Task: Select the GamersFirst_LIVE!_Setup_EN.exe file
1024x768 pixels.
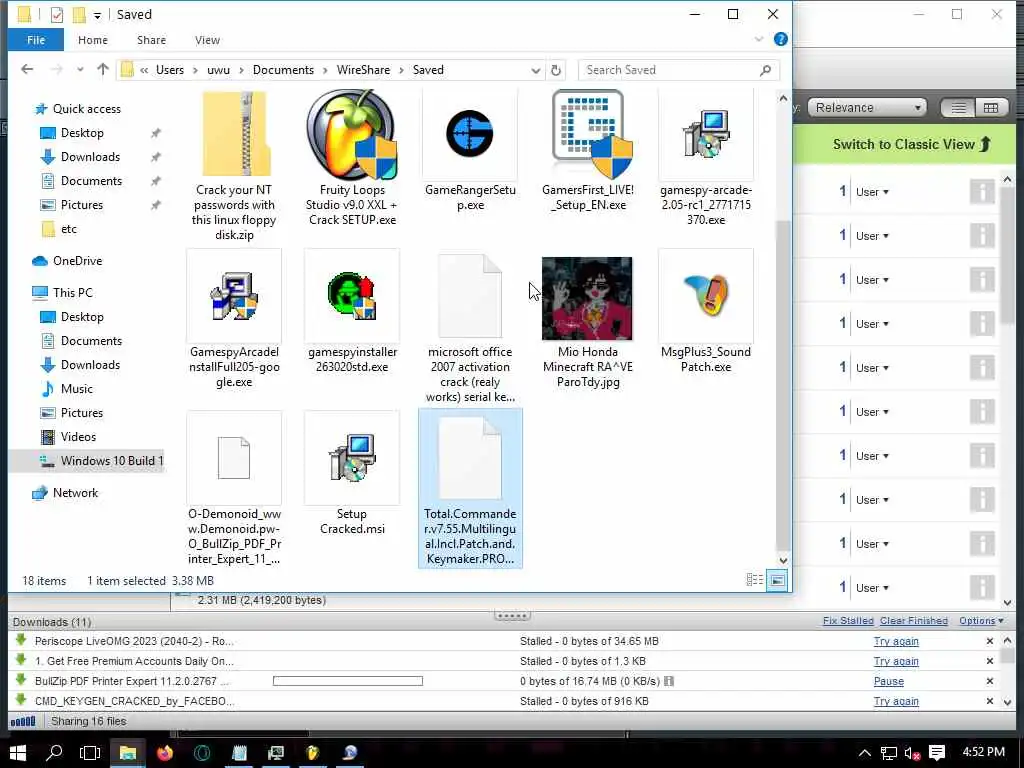Action: (588, 152)
